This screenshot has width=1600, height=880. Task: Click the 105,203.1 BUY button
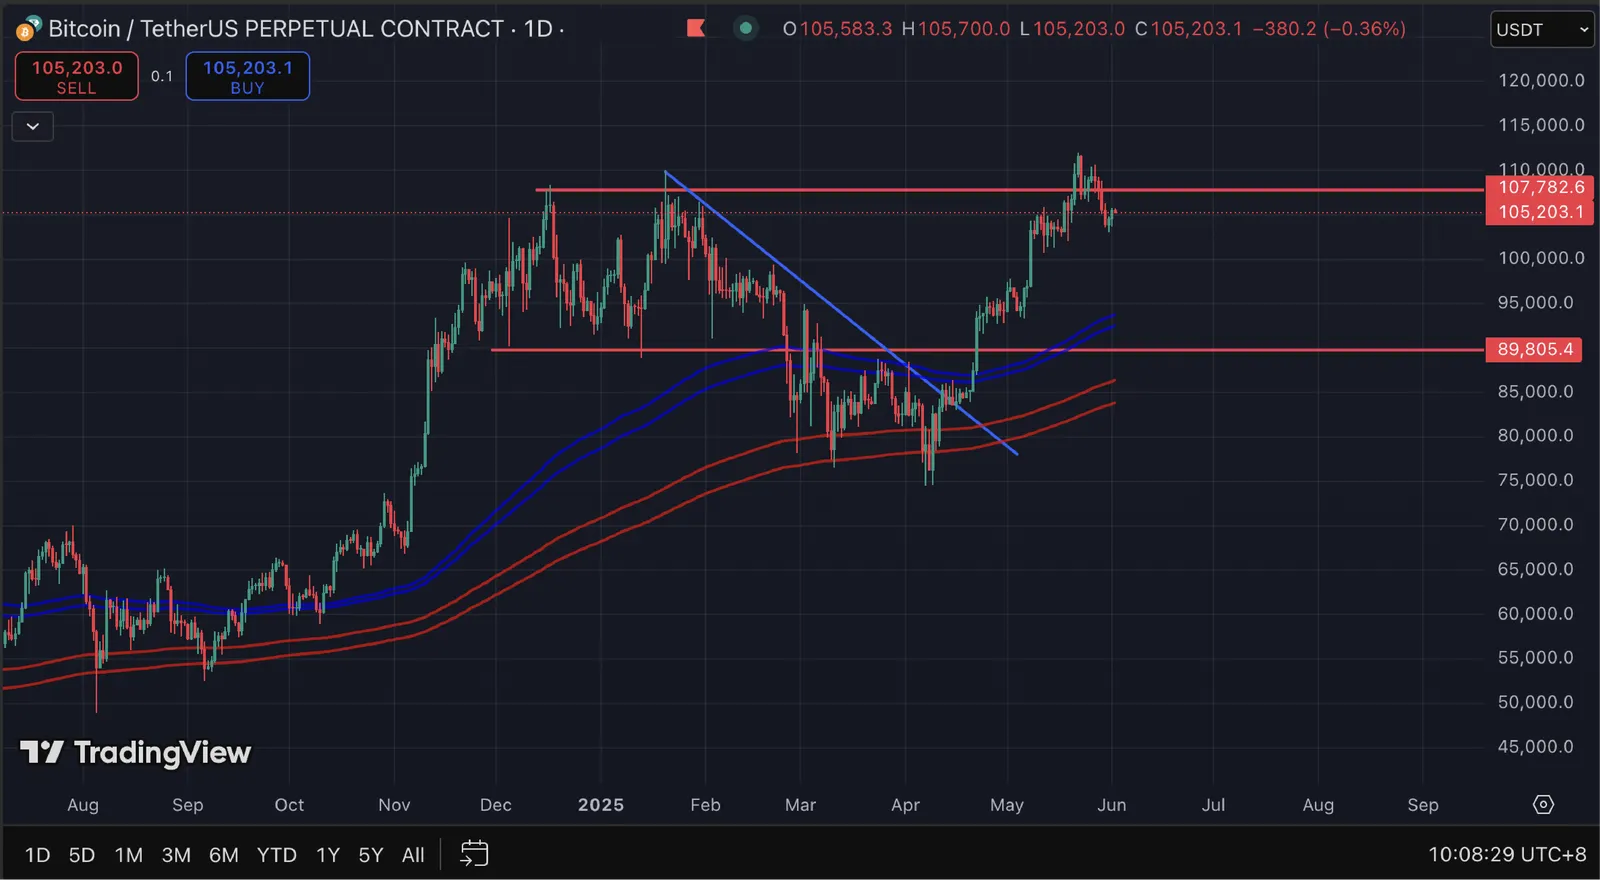pyautogui.click(x=248, y=76)
